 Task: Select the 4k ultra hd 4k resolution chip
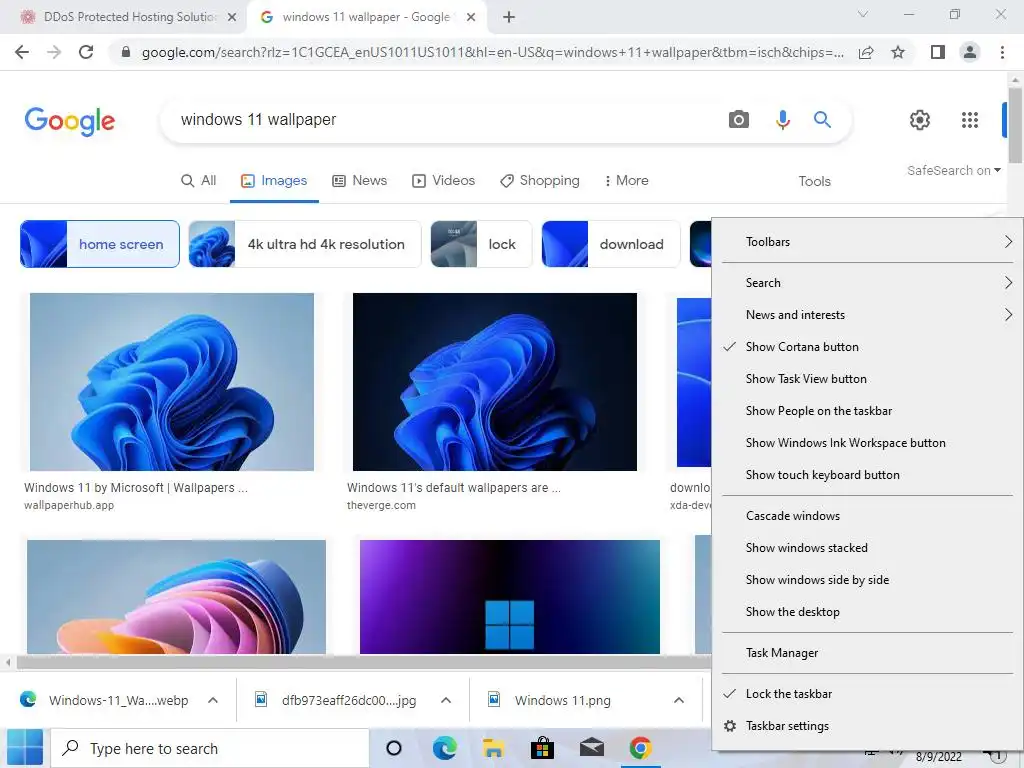pos(305,244)
